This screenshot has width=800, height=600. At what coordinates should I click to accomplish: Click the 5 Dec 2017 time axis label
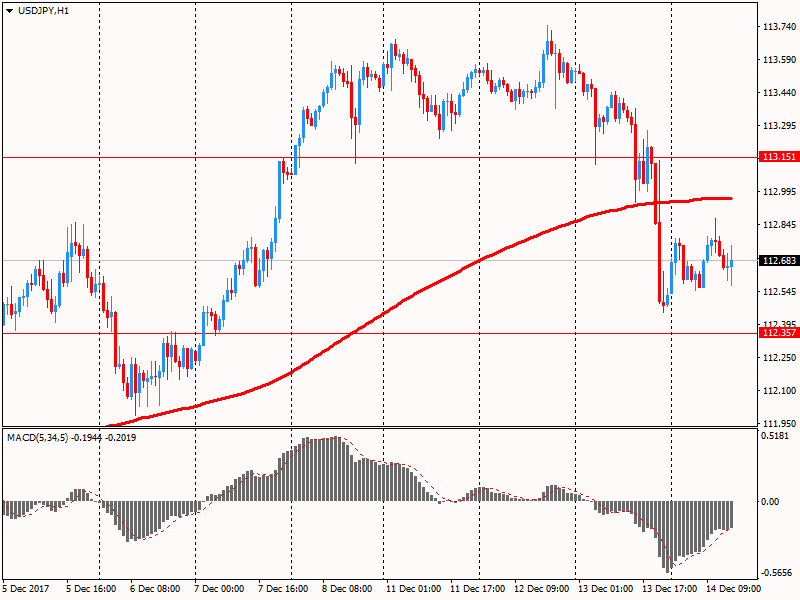[x=26, y=589]
